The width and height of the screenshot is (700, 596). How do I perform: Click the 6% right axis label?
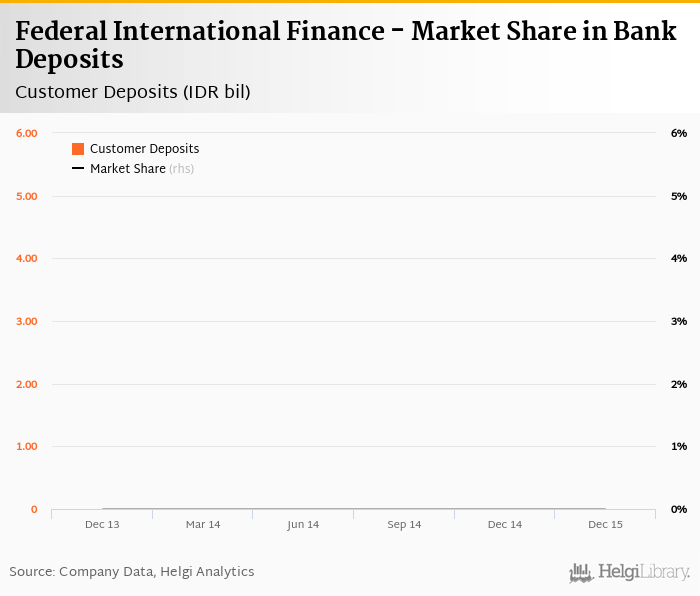coord(678,133)
